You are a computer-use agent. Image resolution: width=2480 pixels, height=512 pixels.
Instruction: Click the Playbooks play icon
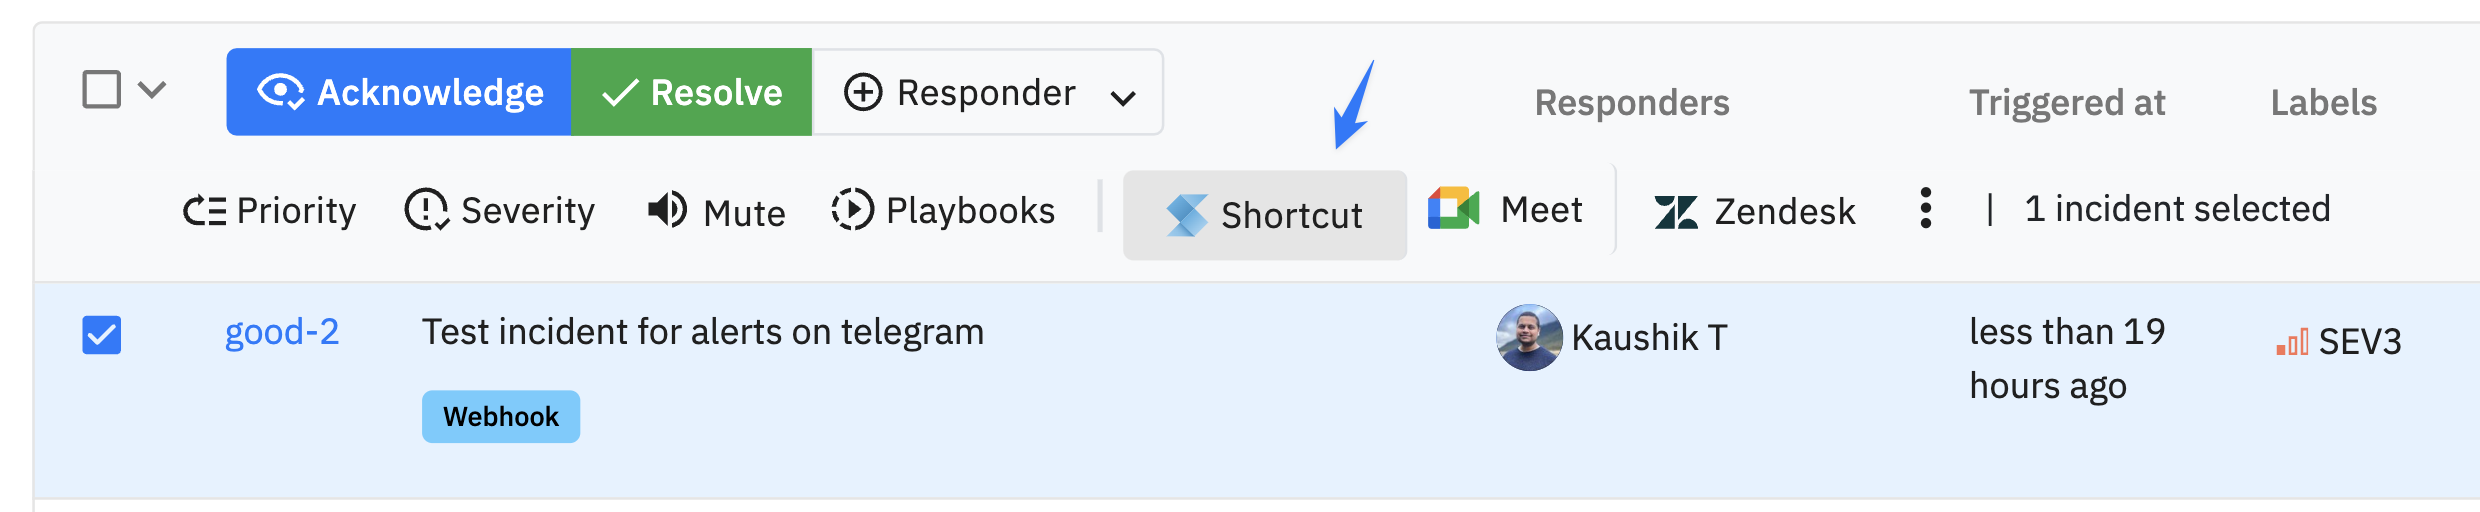852,210
